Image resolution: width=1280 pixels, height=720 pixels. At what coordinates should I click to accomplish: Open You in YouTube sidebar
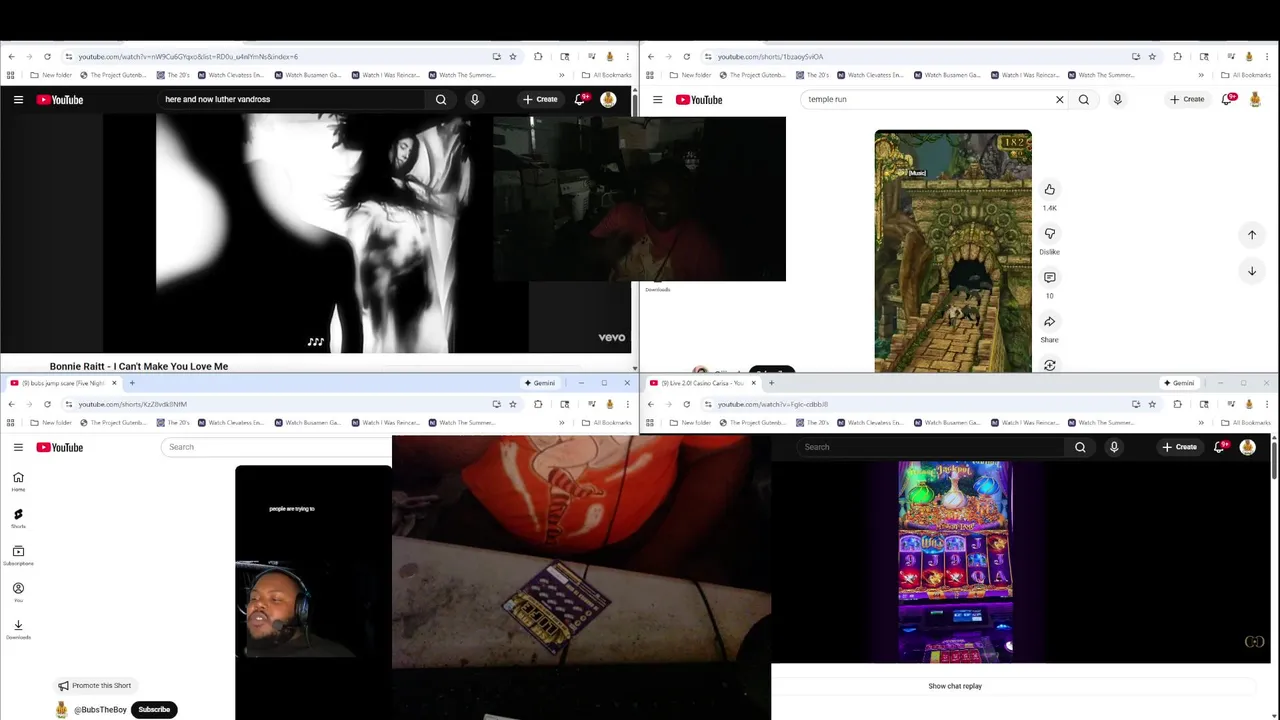tap(18, 592)
